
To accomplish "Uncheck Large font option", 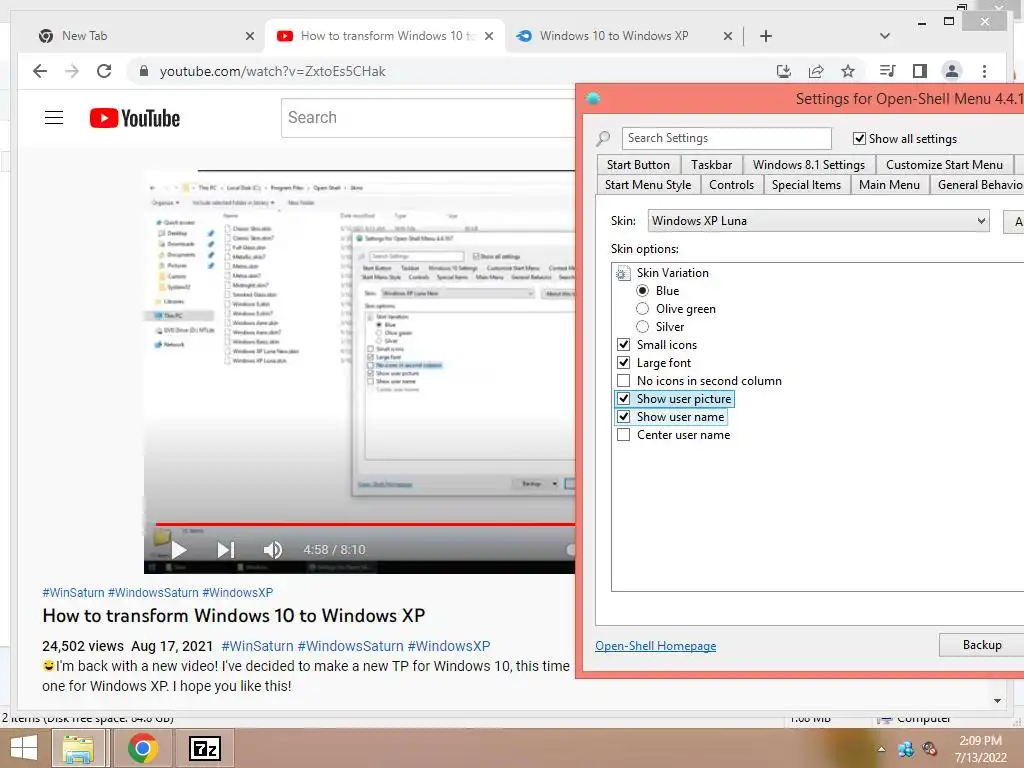I will pos(624,362).
